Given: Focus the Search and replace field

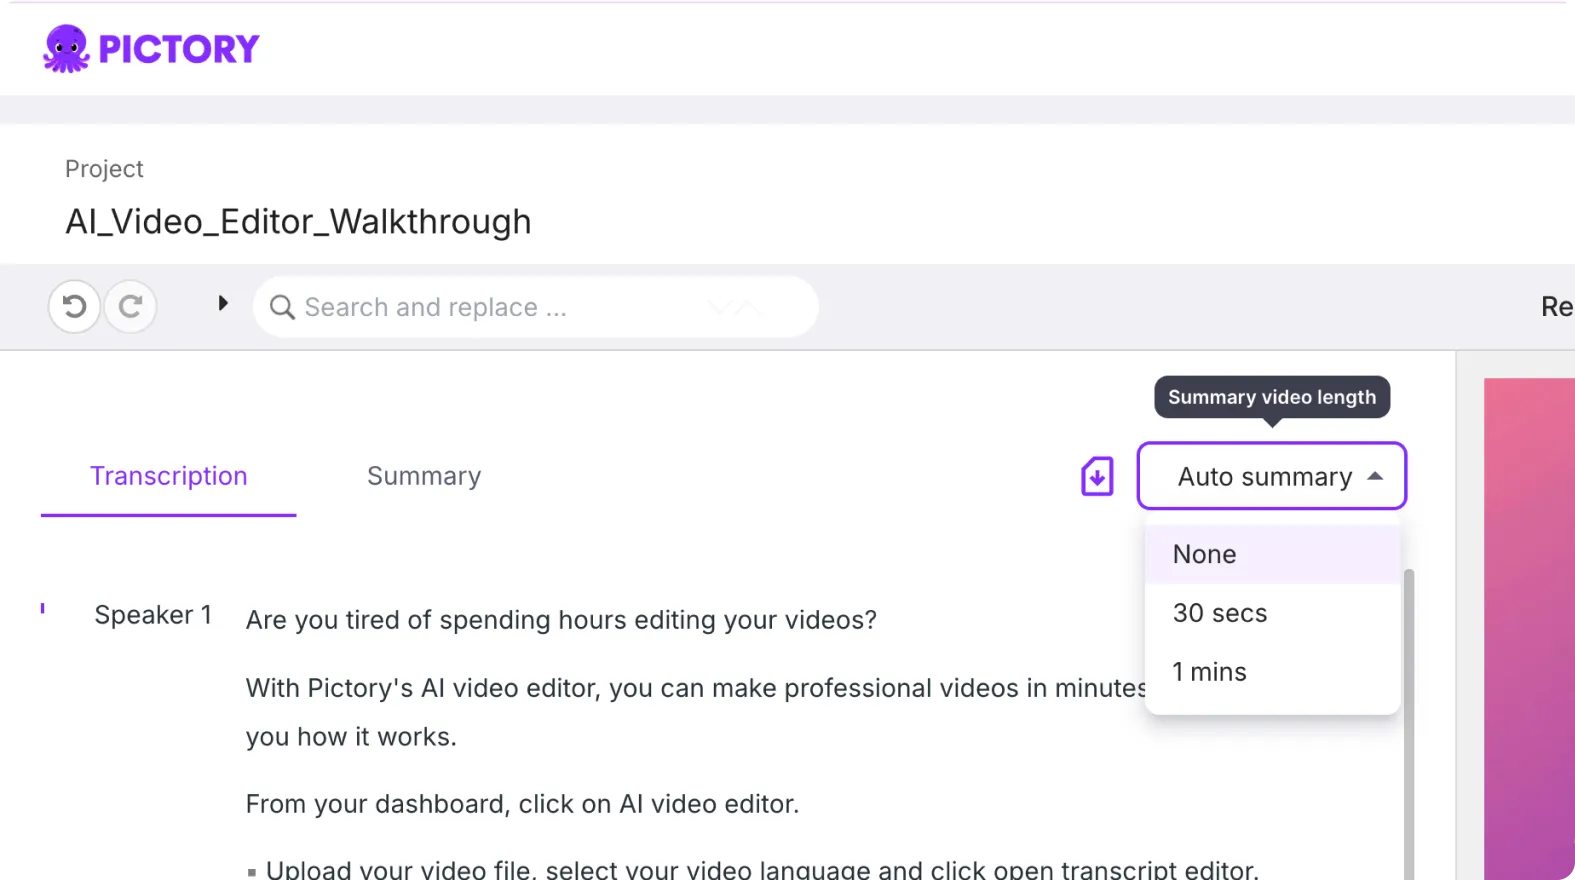Looking at the screenshot, I should click(x=535, y=307).
